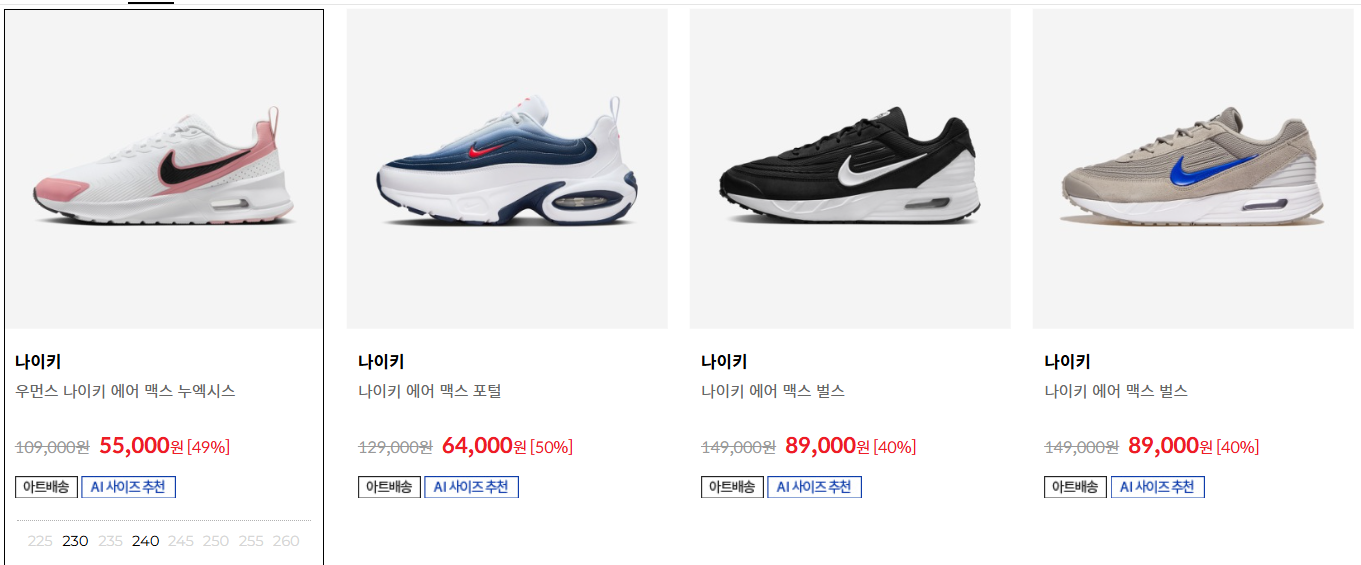
Task: Click AI 사이즈 추천 under the gray Air Max Verse
Action: [1157, 487]
